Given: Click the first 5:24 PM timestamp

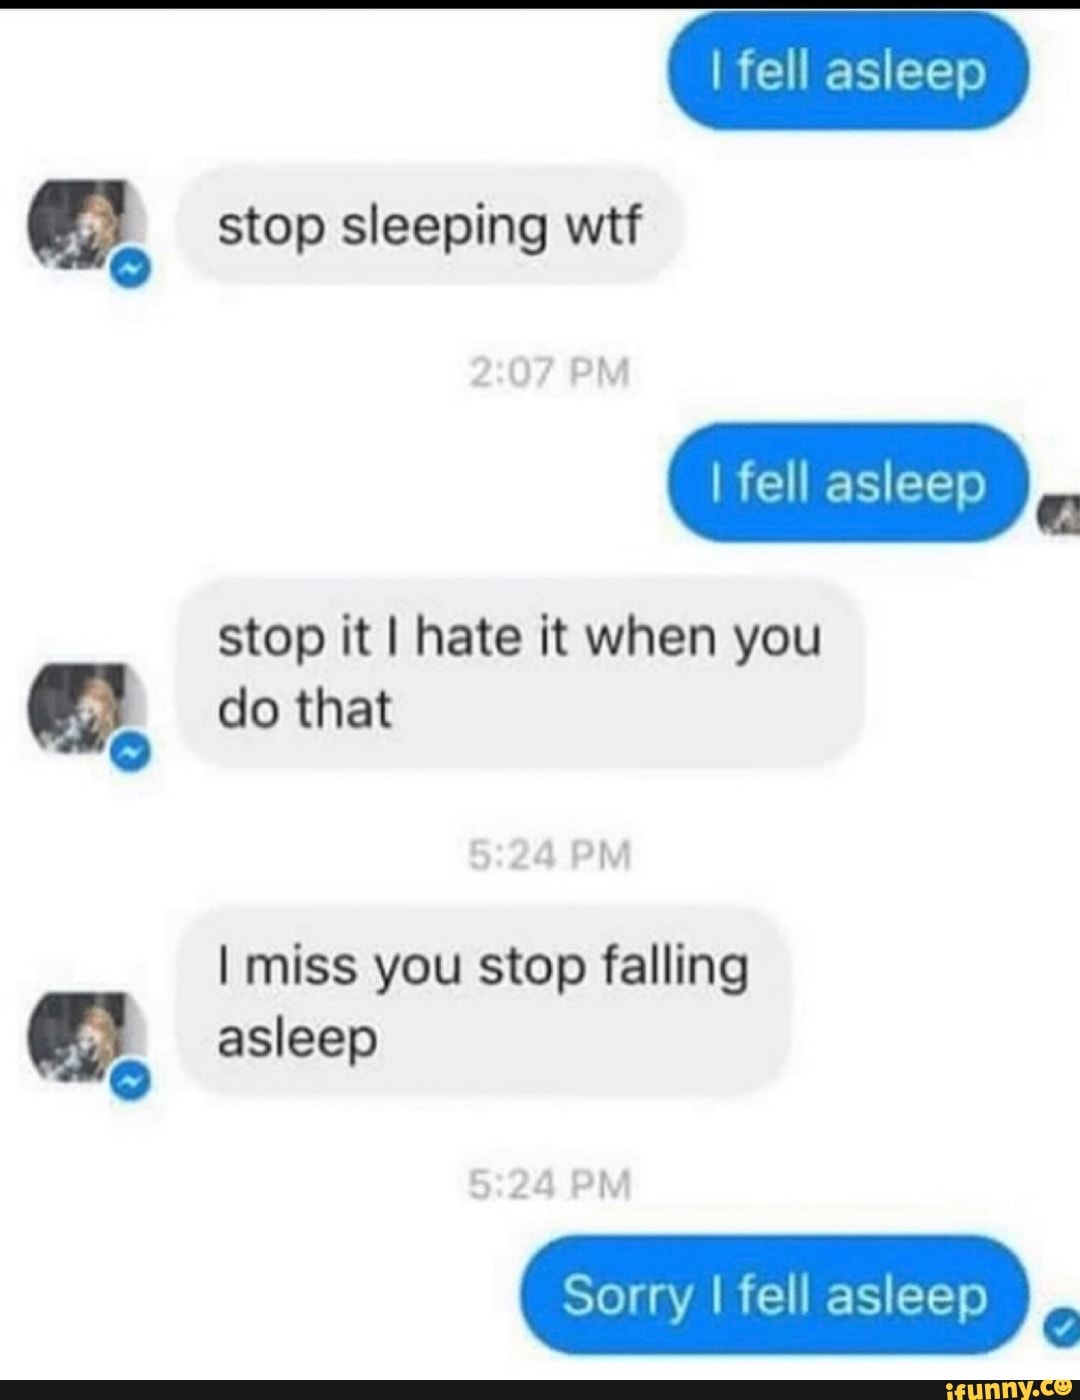Looking at the screenshot, I should [x=550, y=856].
